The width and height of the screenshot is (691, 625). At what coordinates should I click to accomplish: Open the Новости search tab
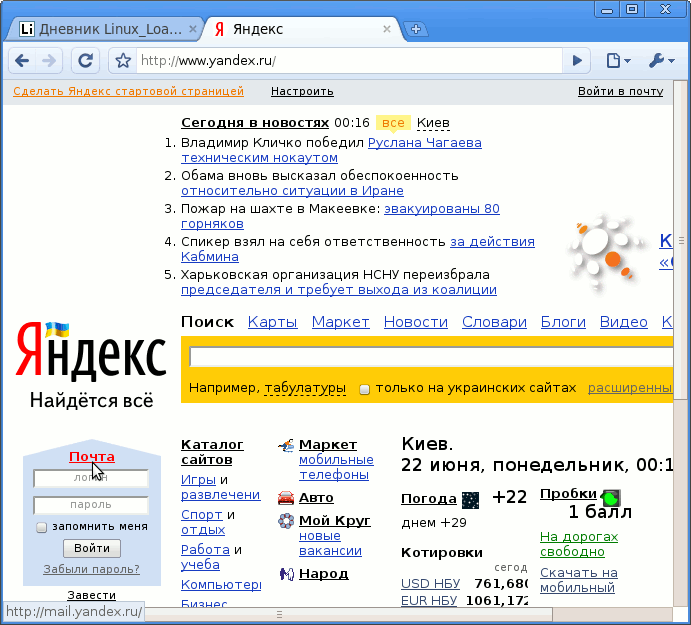tap(416, 322)
